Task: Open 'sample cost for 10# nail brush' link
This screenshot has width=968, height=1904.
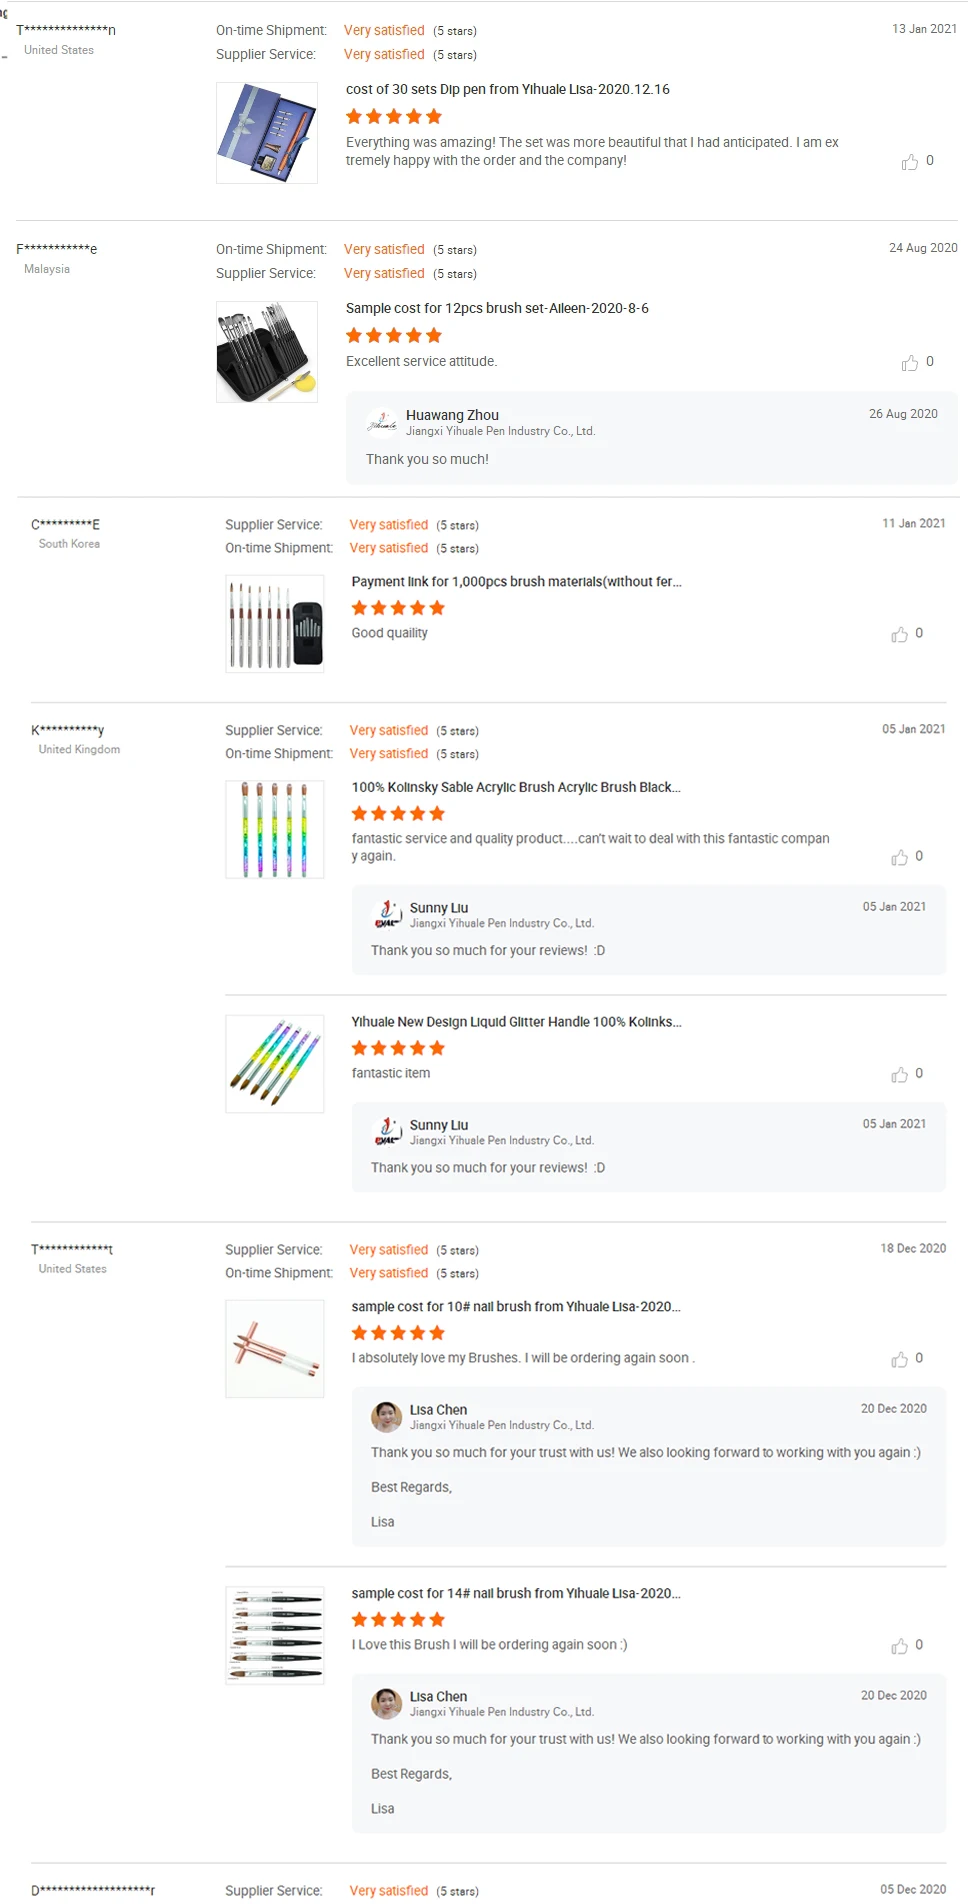Action: coord(515,1307)
